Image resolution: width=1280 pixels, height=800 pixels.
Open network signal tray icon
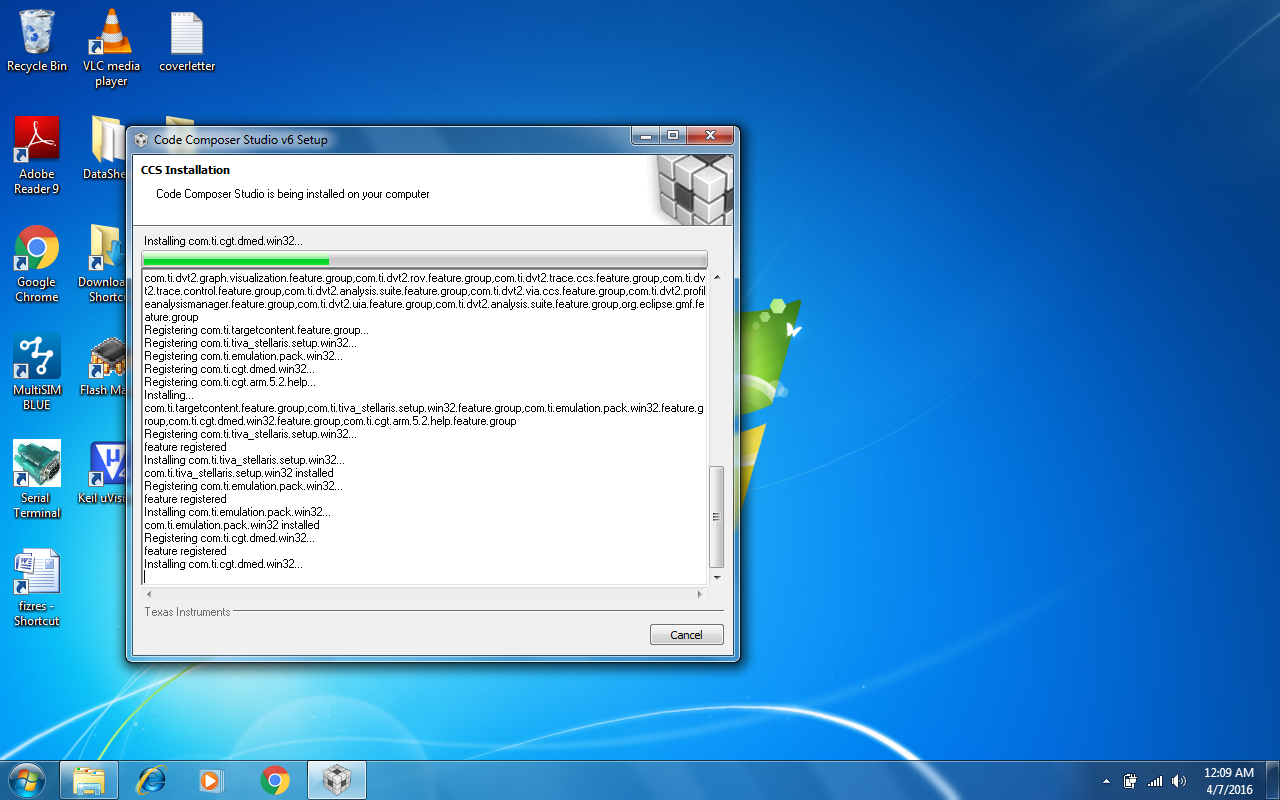point(1155,781)
